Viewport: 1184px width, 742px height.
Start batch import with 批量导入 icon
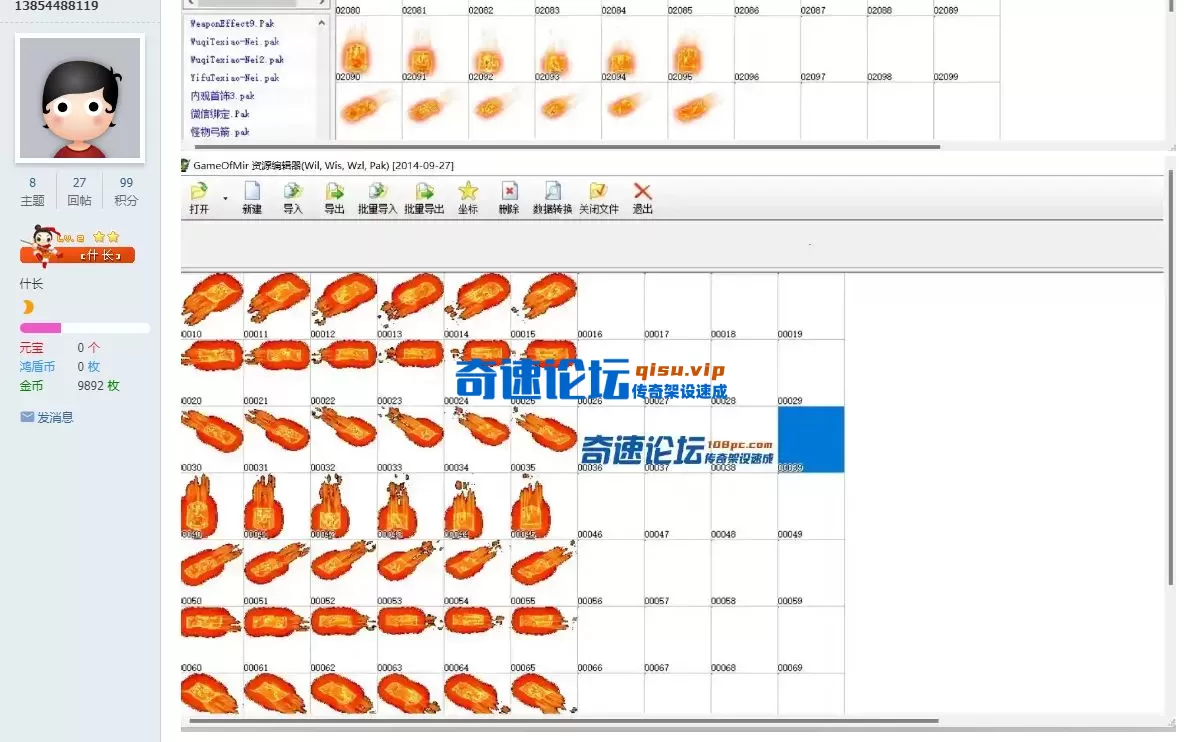tap(378, 196)
